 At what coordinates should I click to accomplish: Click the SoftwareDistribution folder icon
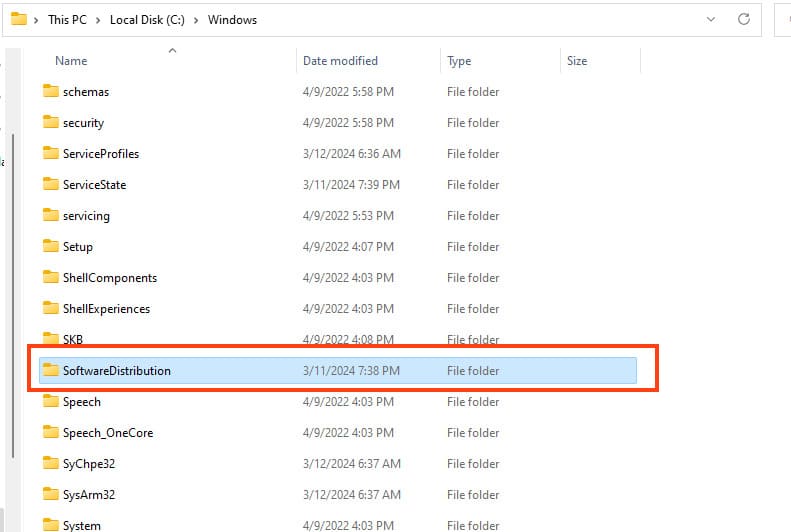pyautogui.click(x=51, y=370)
